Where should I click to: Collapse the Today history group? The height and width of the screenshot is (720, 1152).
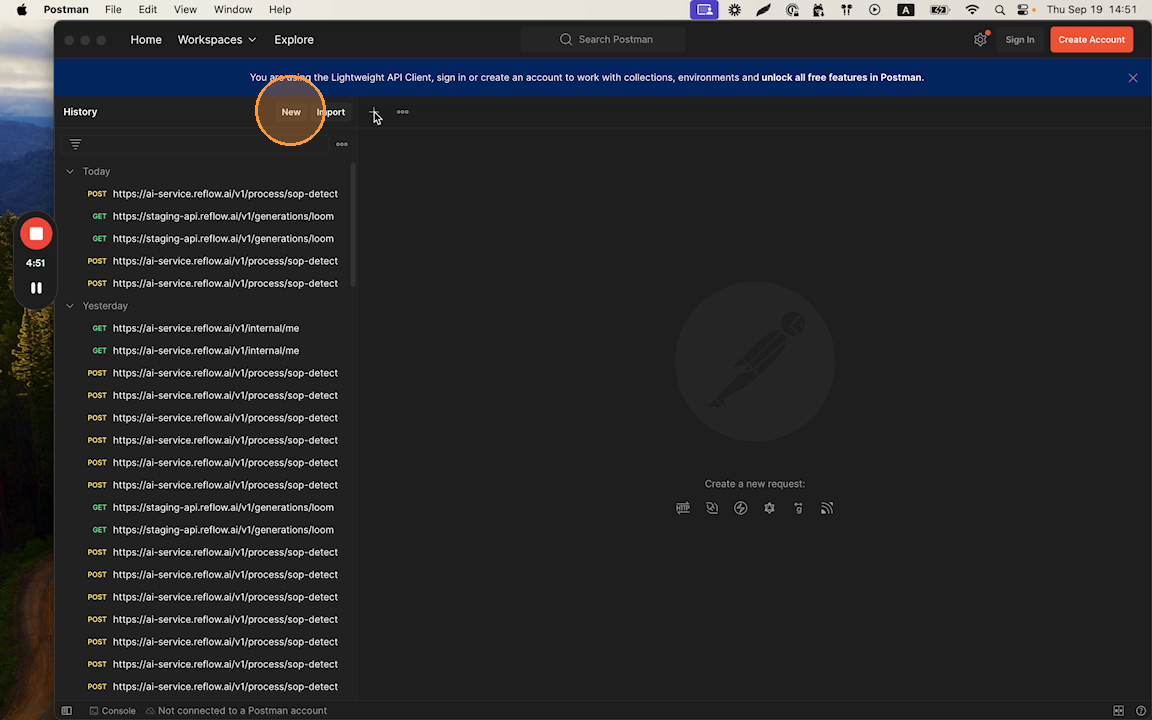[70, 171]
